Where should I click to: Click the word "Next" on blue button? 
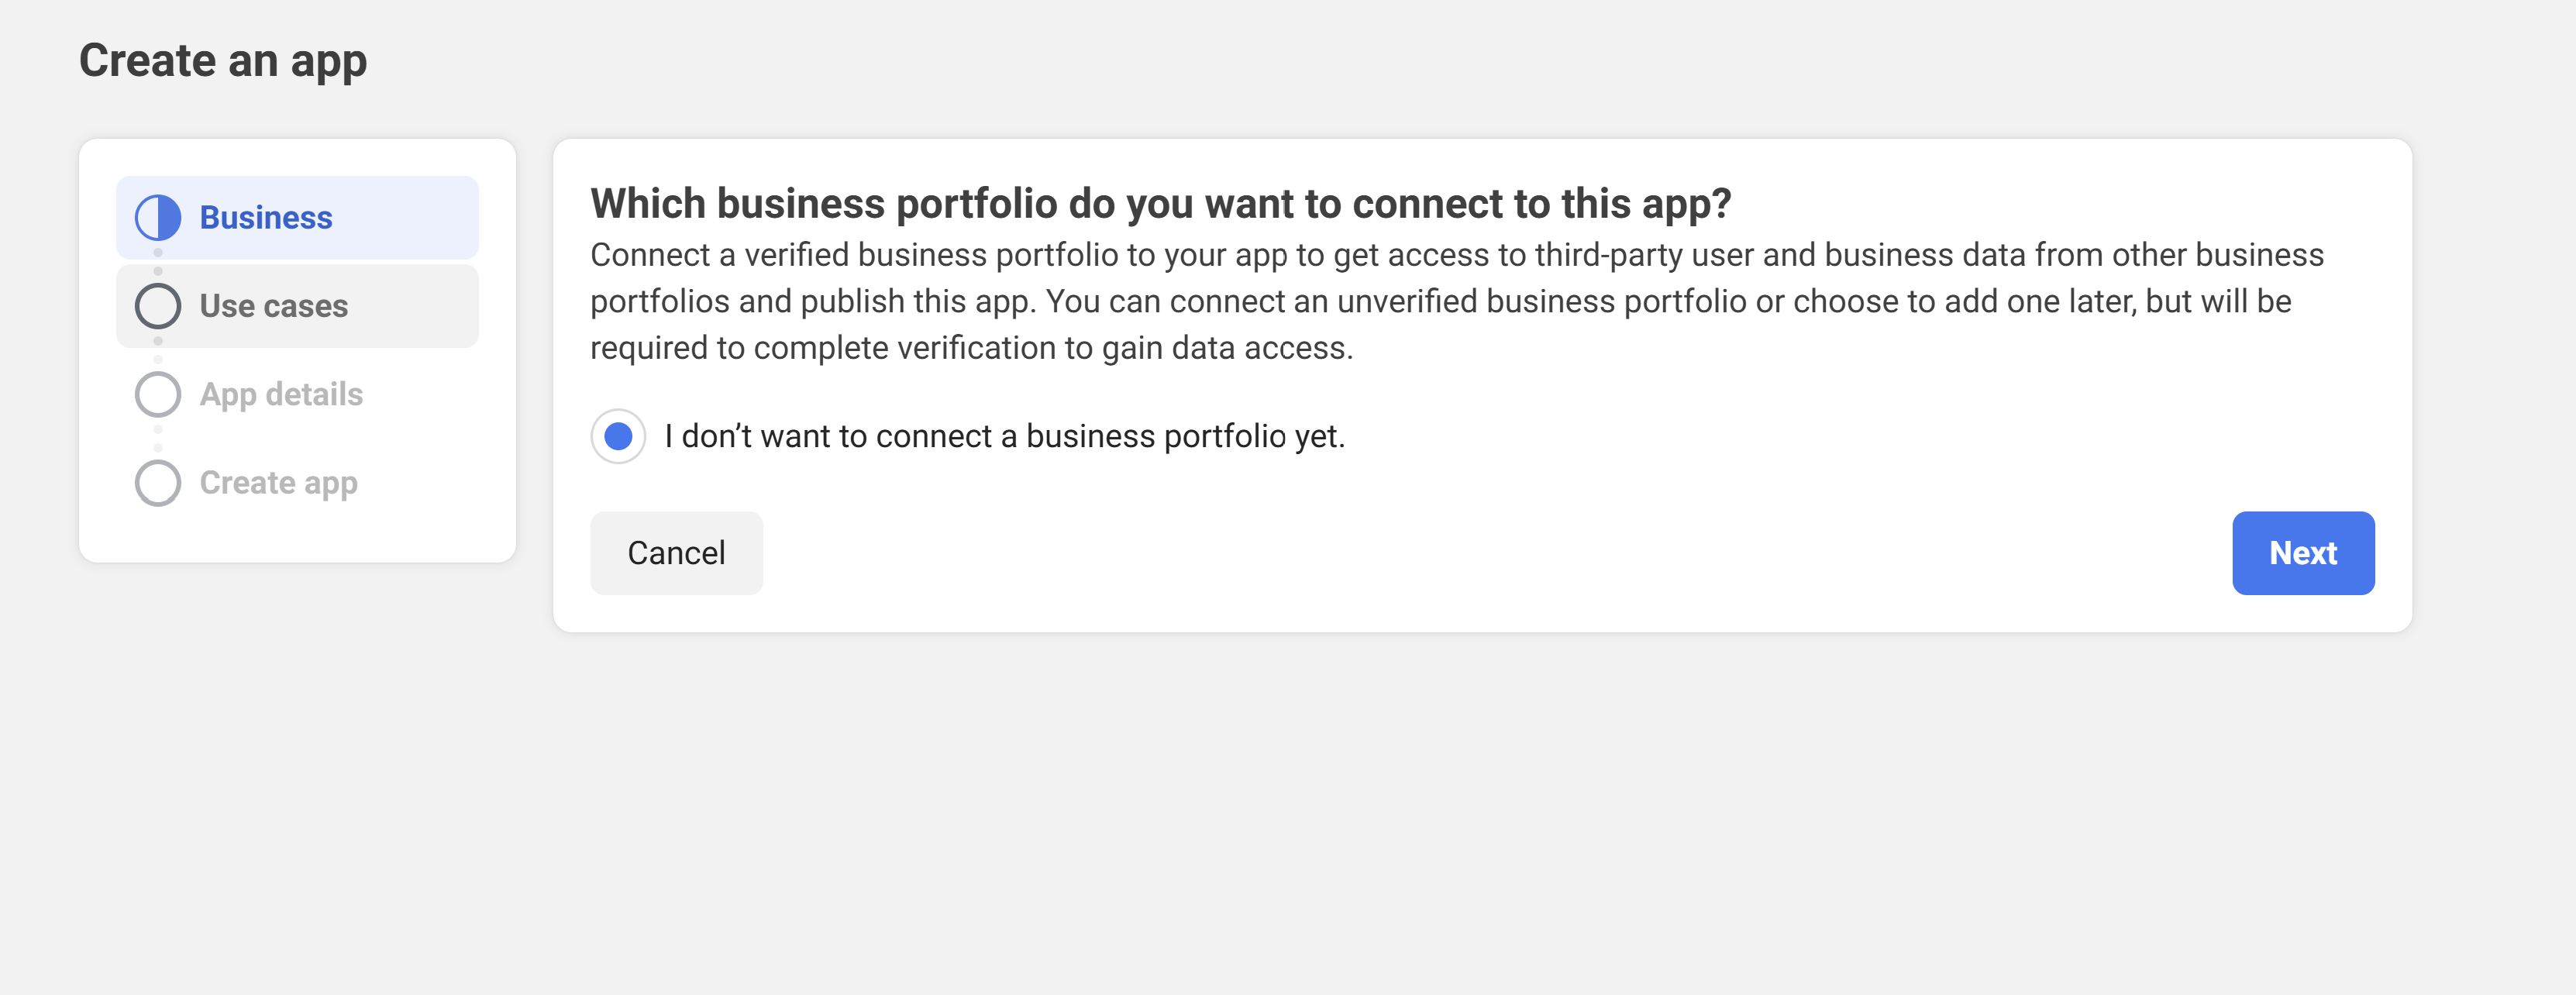click(x=2302, y=553)
